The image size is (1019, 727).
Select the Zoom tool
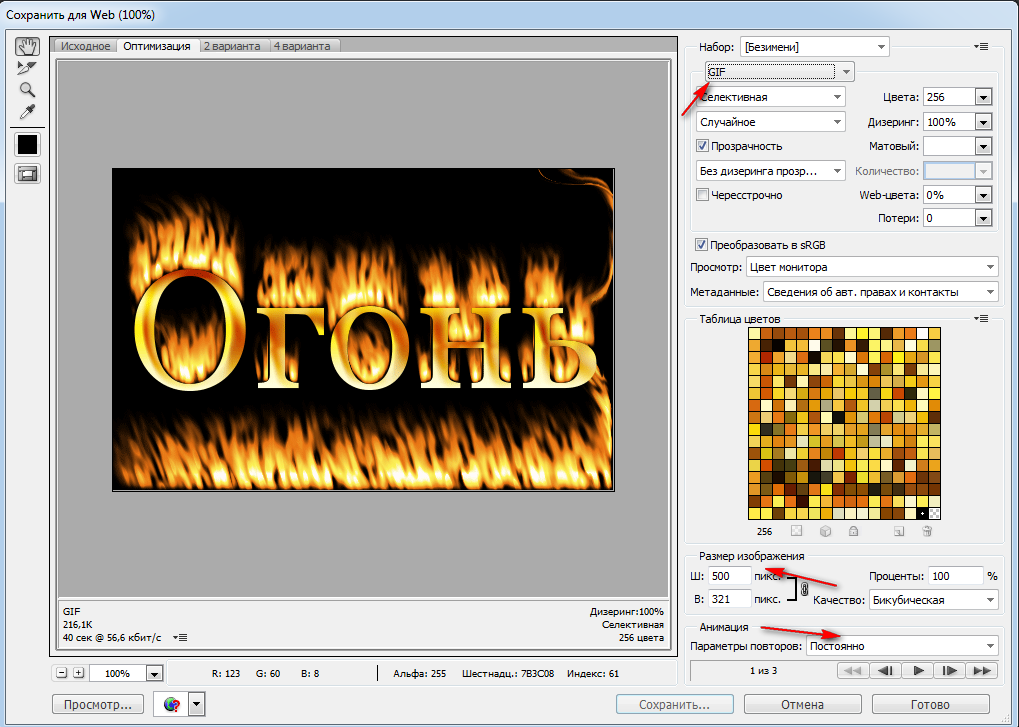pos(27,90)
